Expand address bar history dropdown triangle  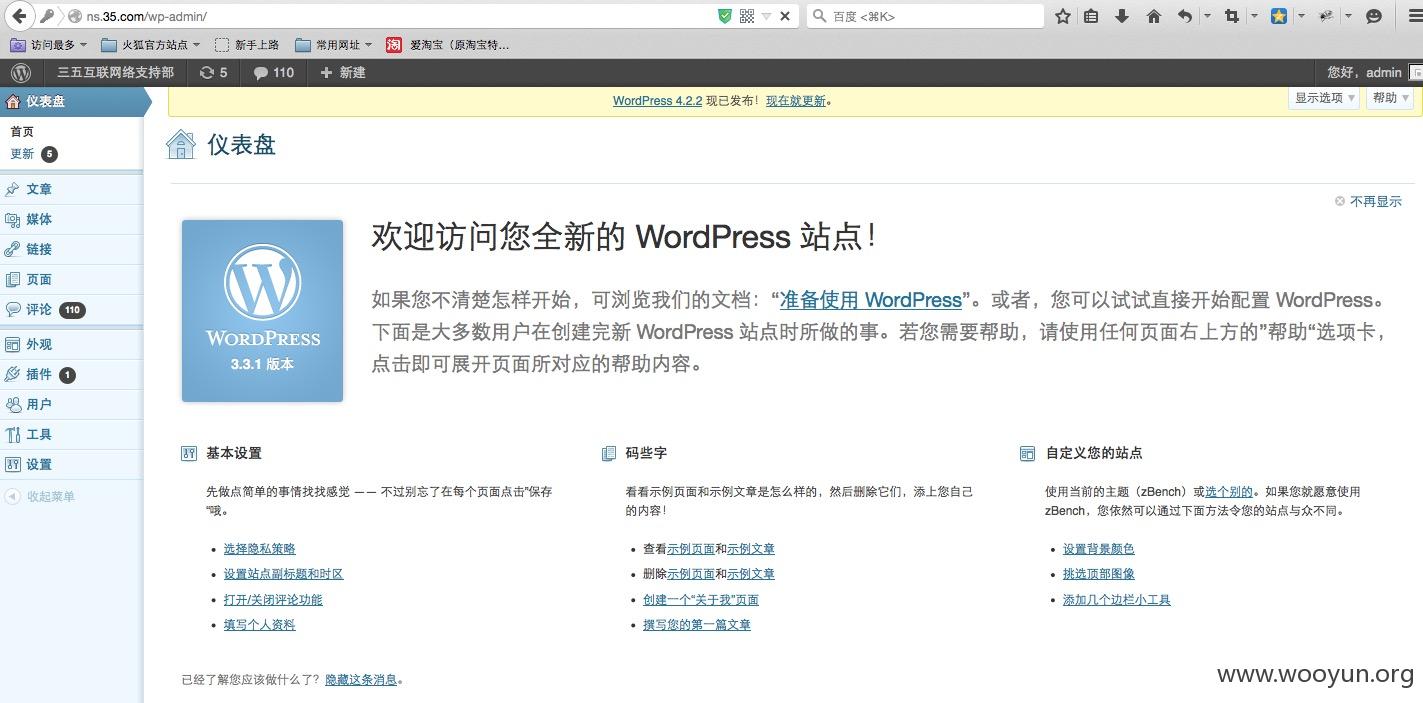click(767, 16)
